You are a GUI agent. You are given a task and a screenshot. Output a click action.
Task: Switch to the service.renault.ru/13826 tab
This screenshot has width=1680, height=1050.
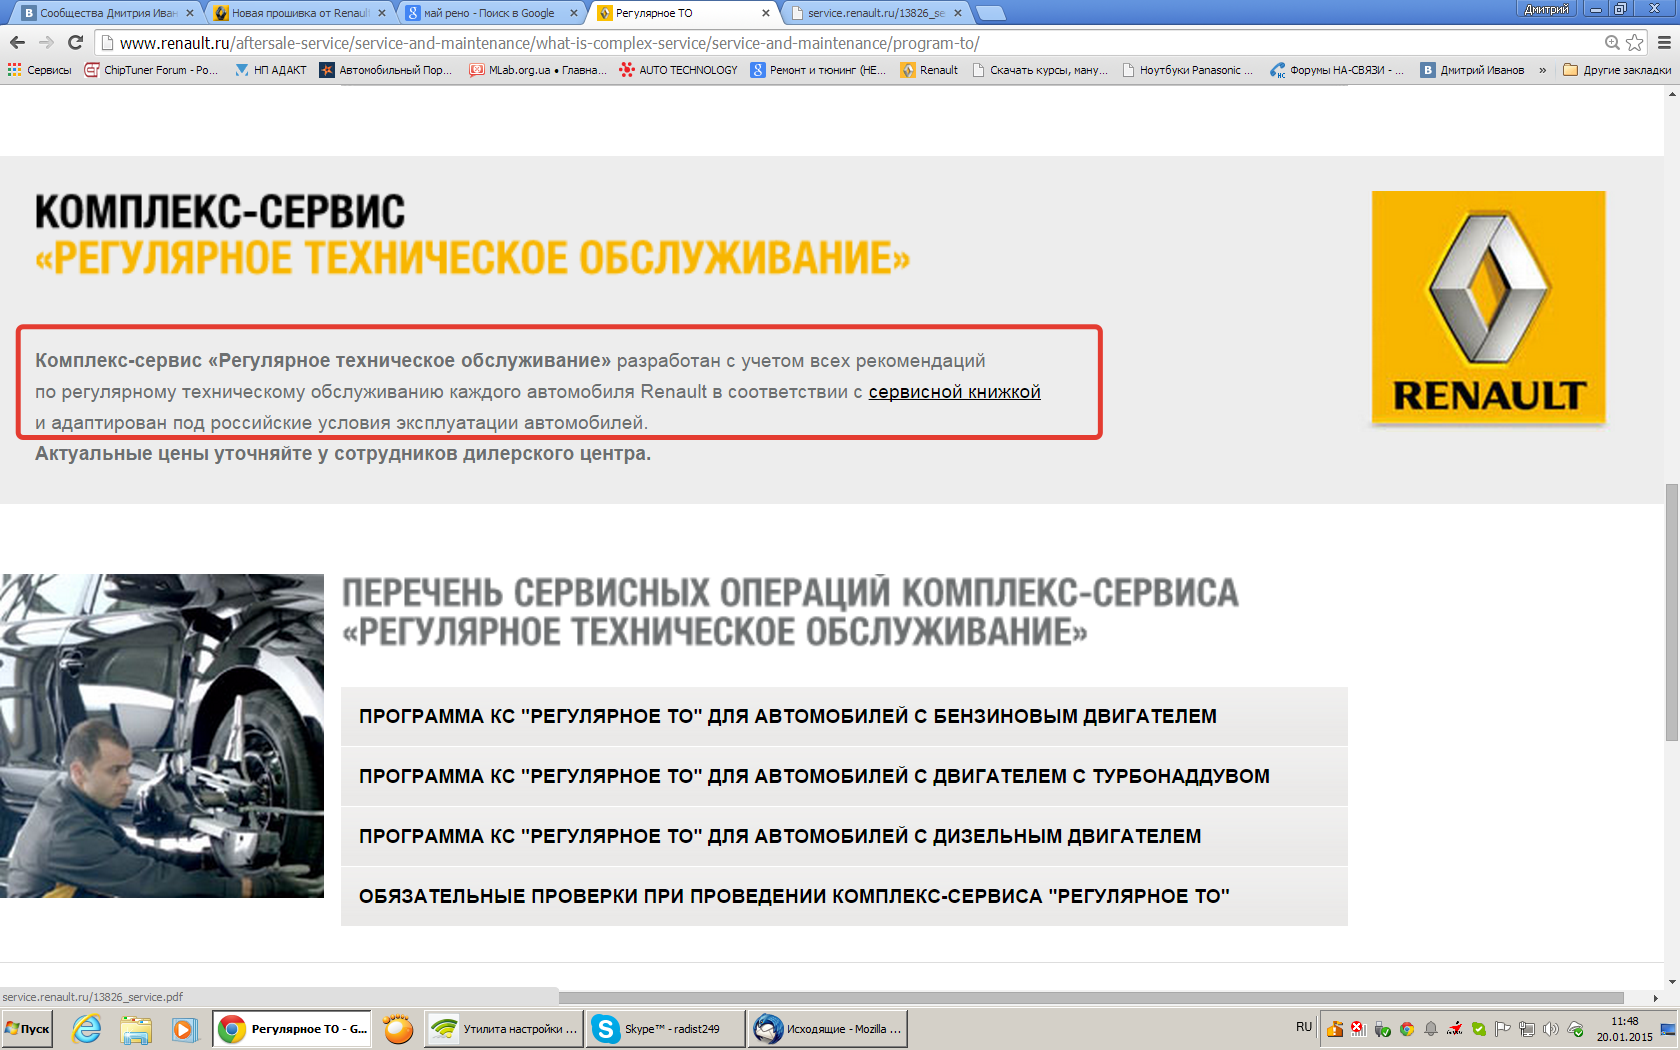pos(874,13)
